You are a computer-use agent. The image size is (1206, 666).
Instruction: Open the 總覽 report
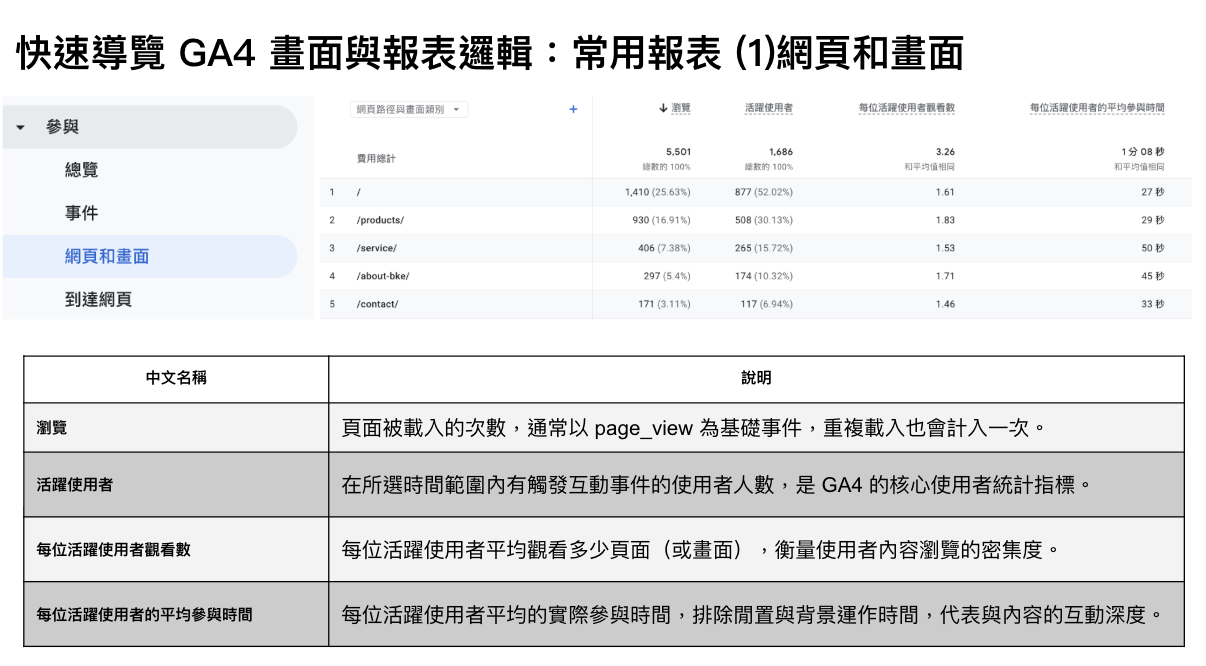tap(82, 170)
